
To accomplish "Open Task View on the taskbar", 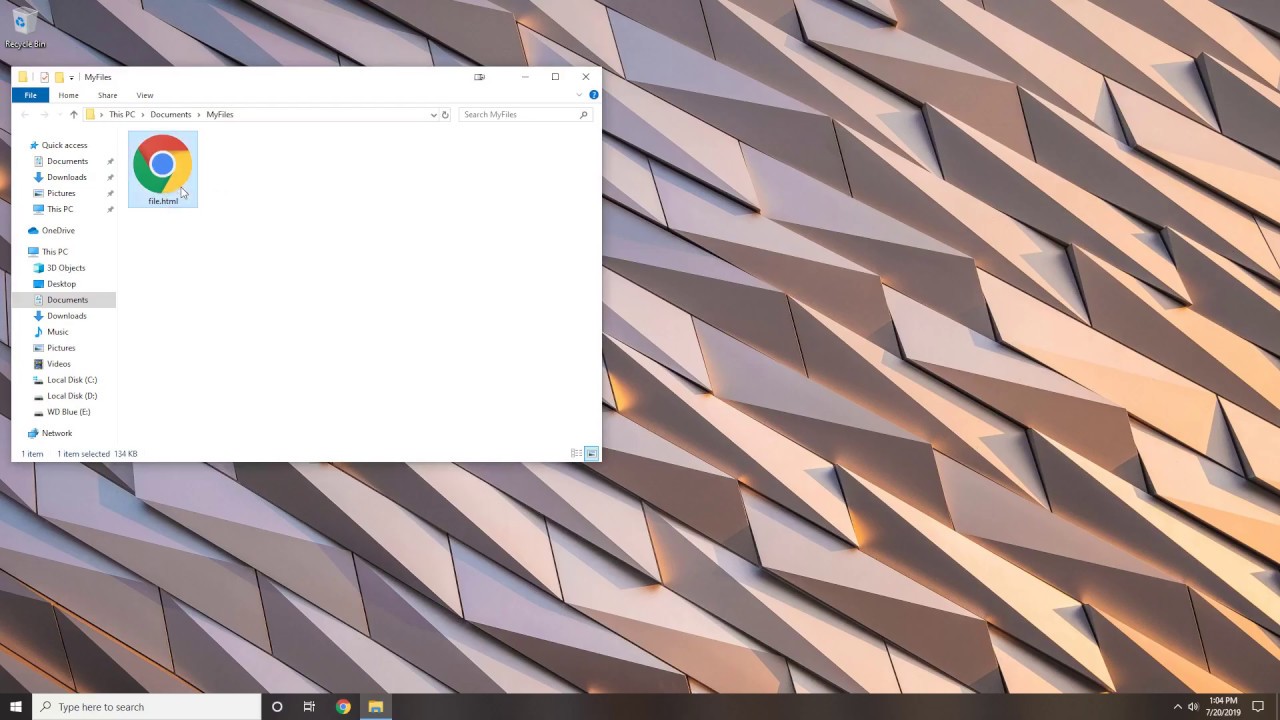I will (309, 707).
